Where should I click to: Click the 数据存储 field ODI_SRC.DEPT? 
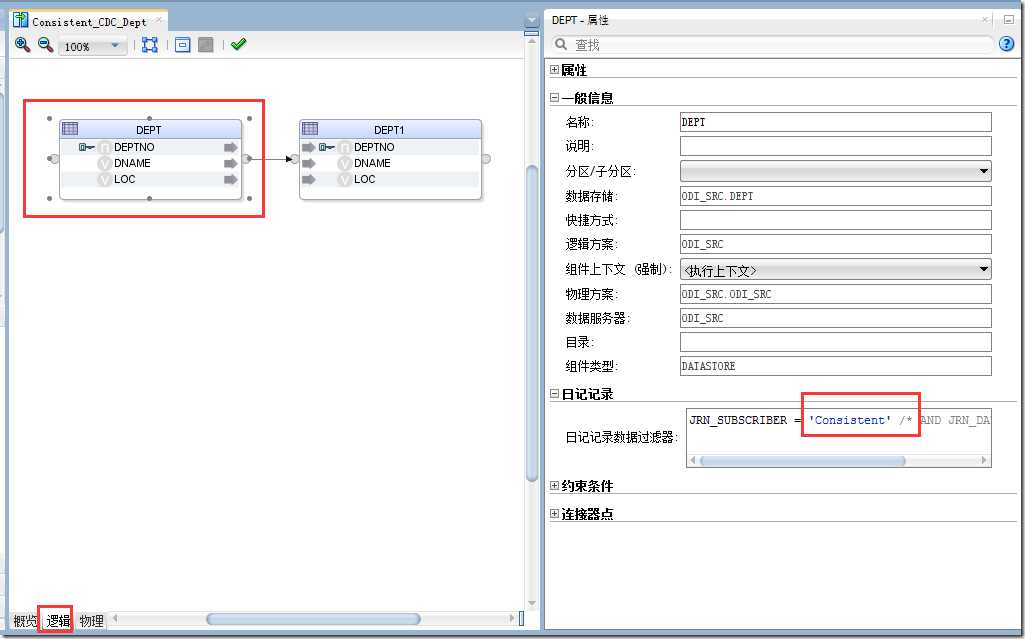(835, 196)
